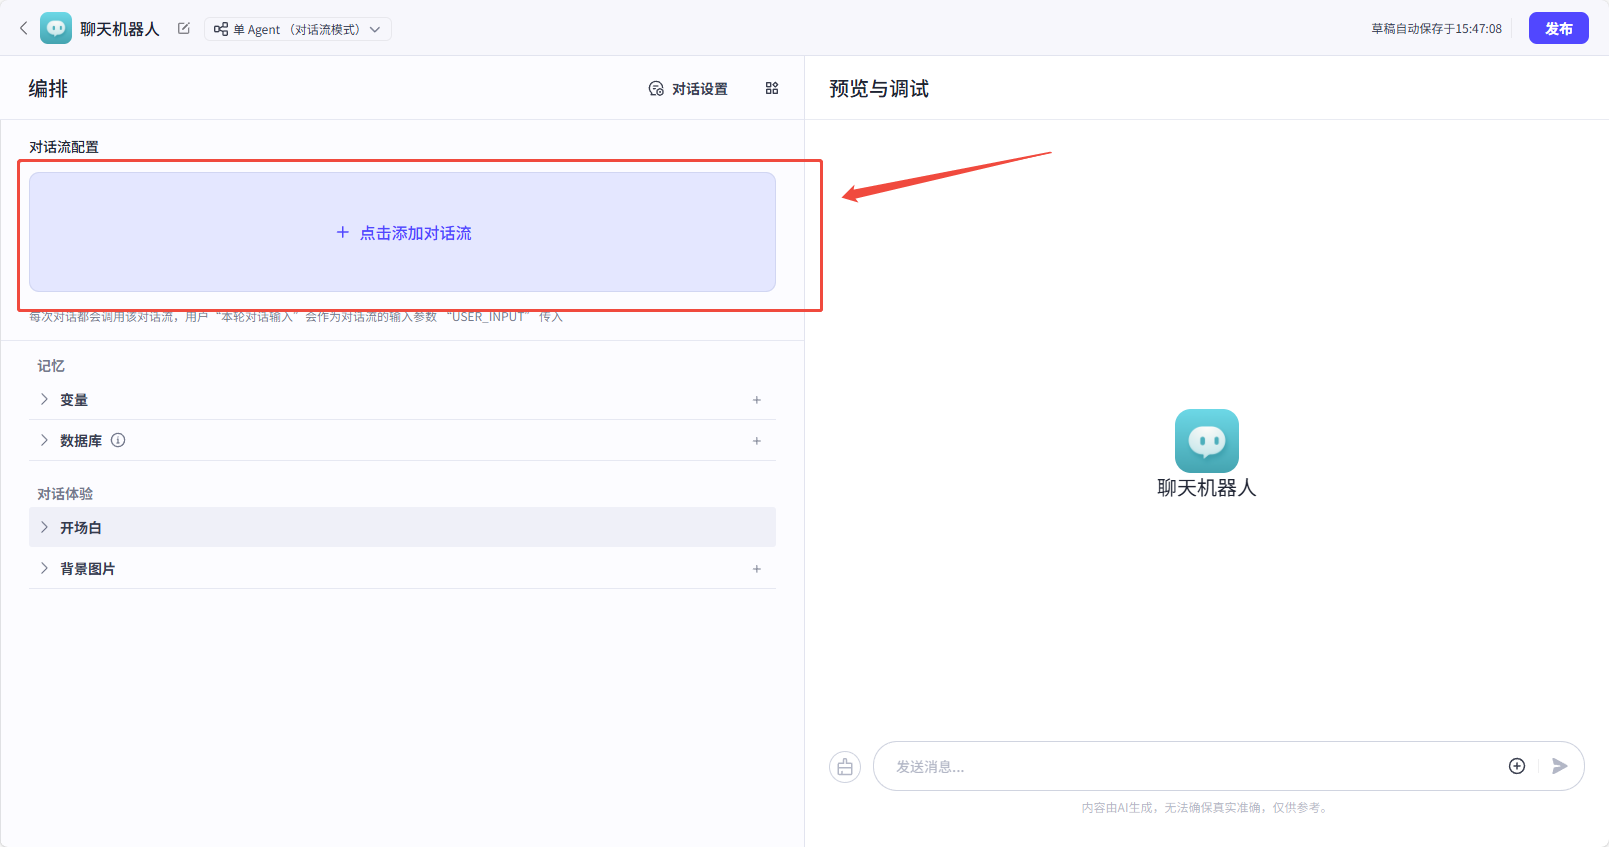
Task: Click the back arrow icon
Action: pos(24,28)
